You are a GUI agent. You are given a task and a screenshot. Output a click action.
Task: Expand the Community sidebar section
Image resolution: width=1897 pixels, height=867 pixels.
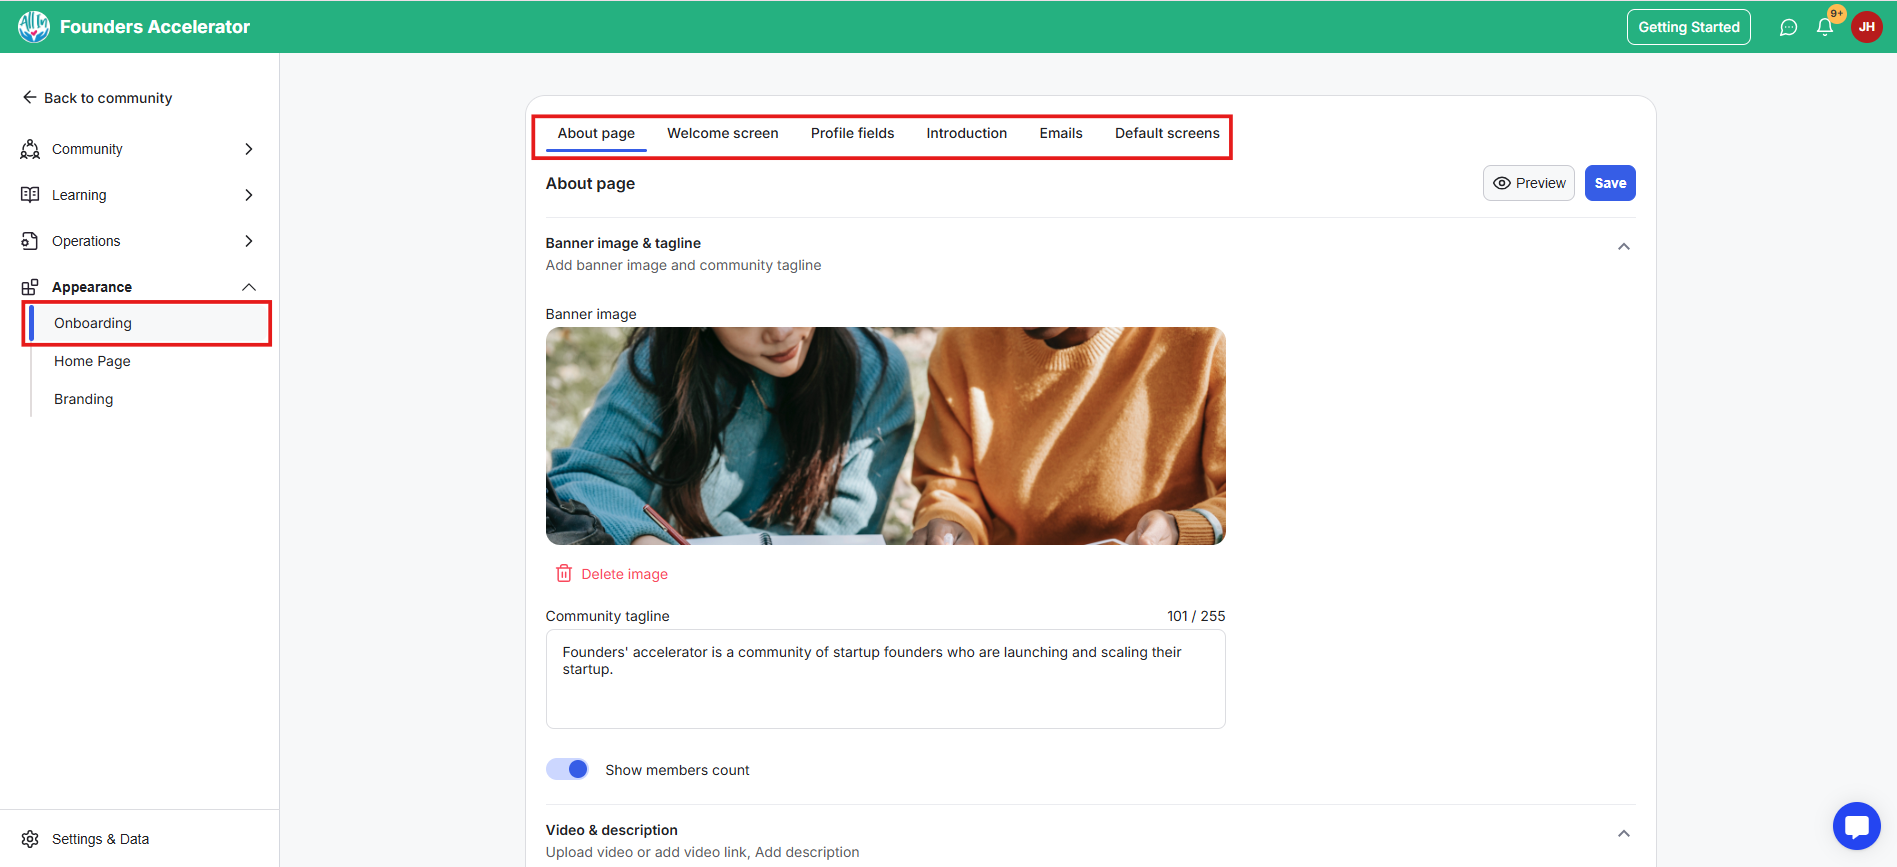tap(249, 149)
